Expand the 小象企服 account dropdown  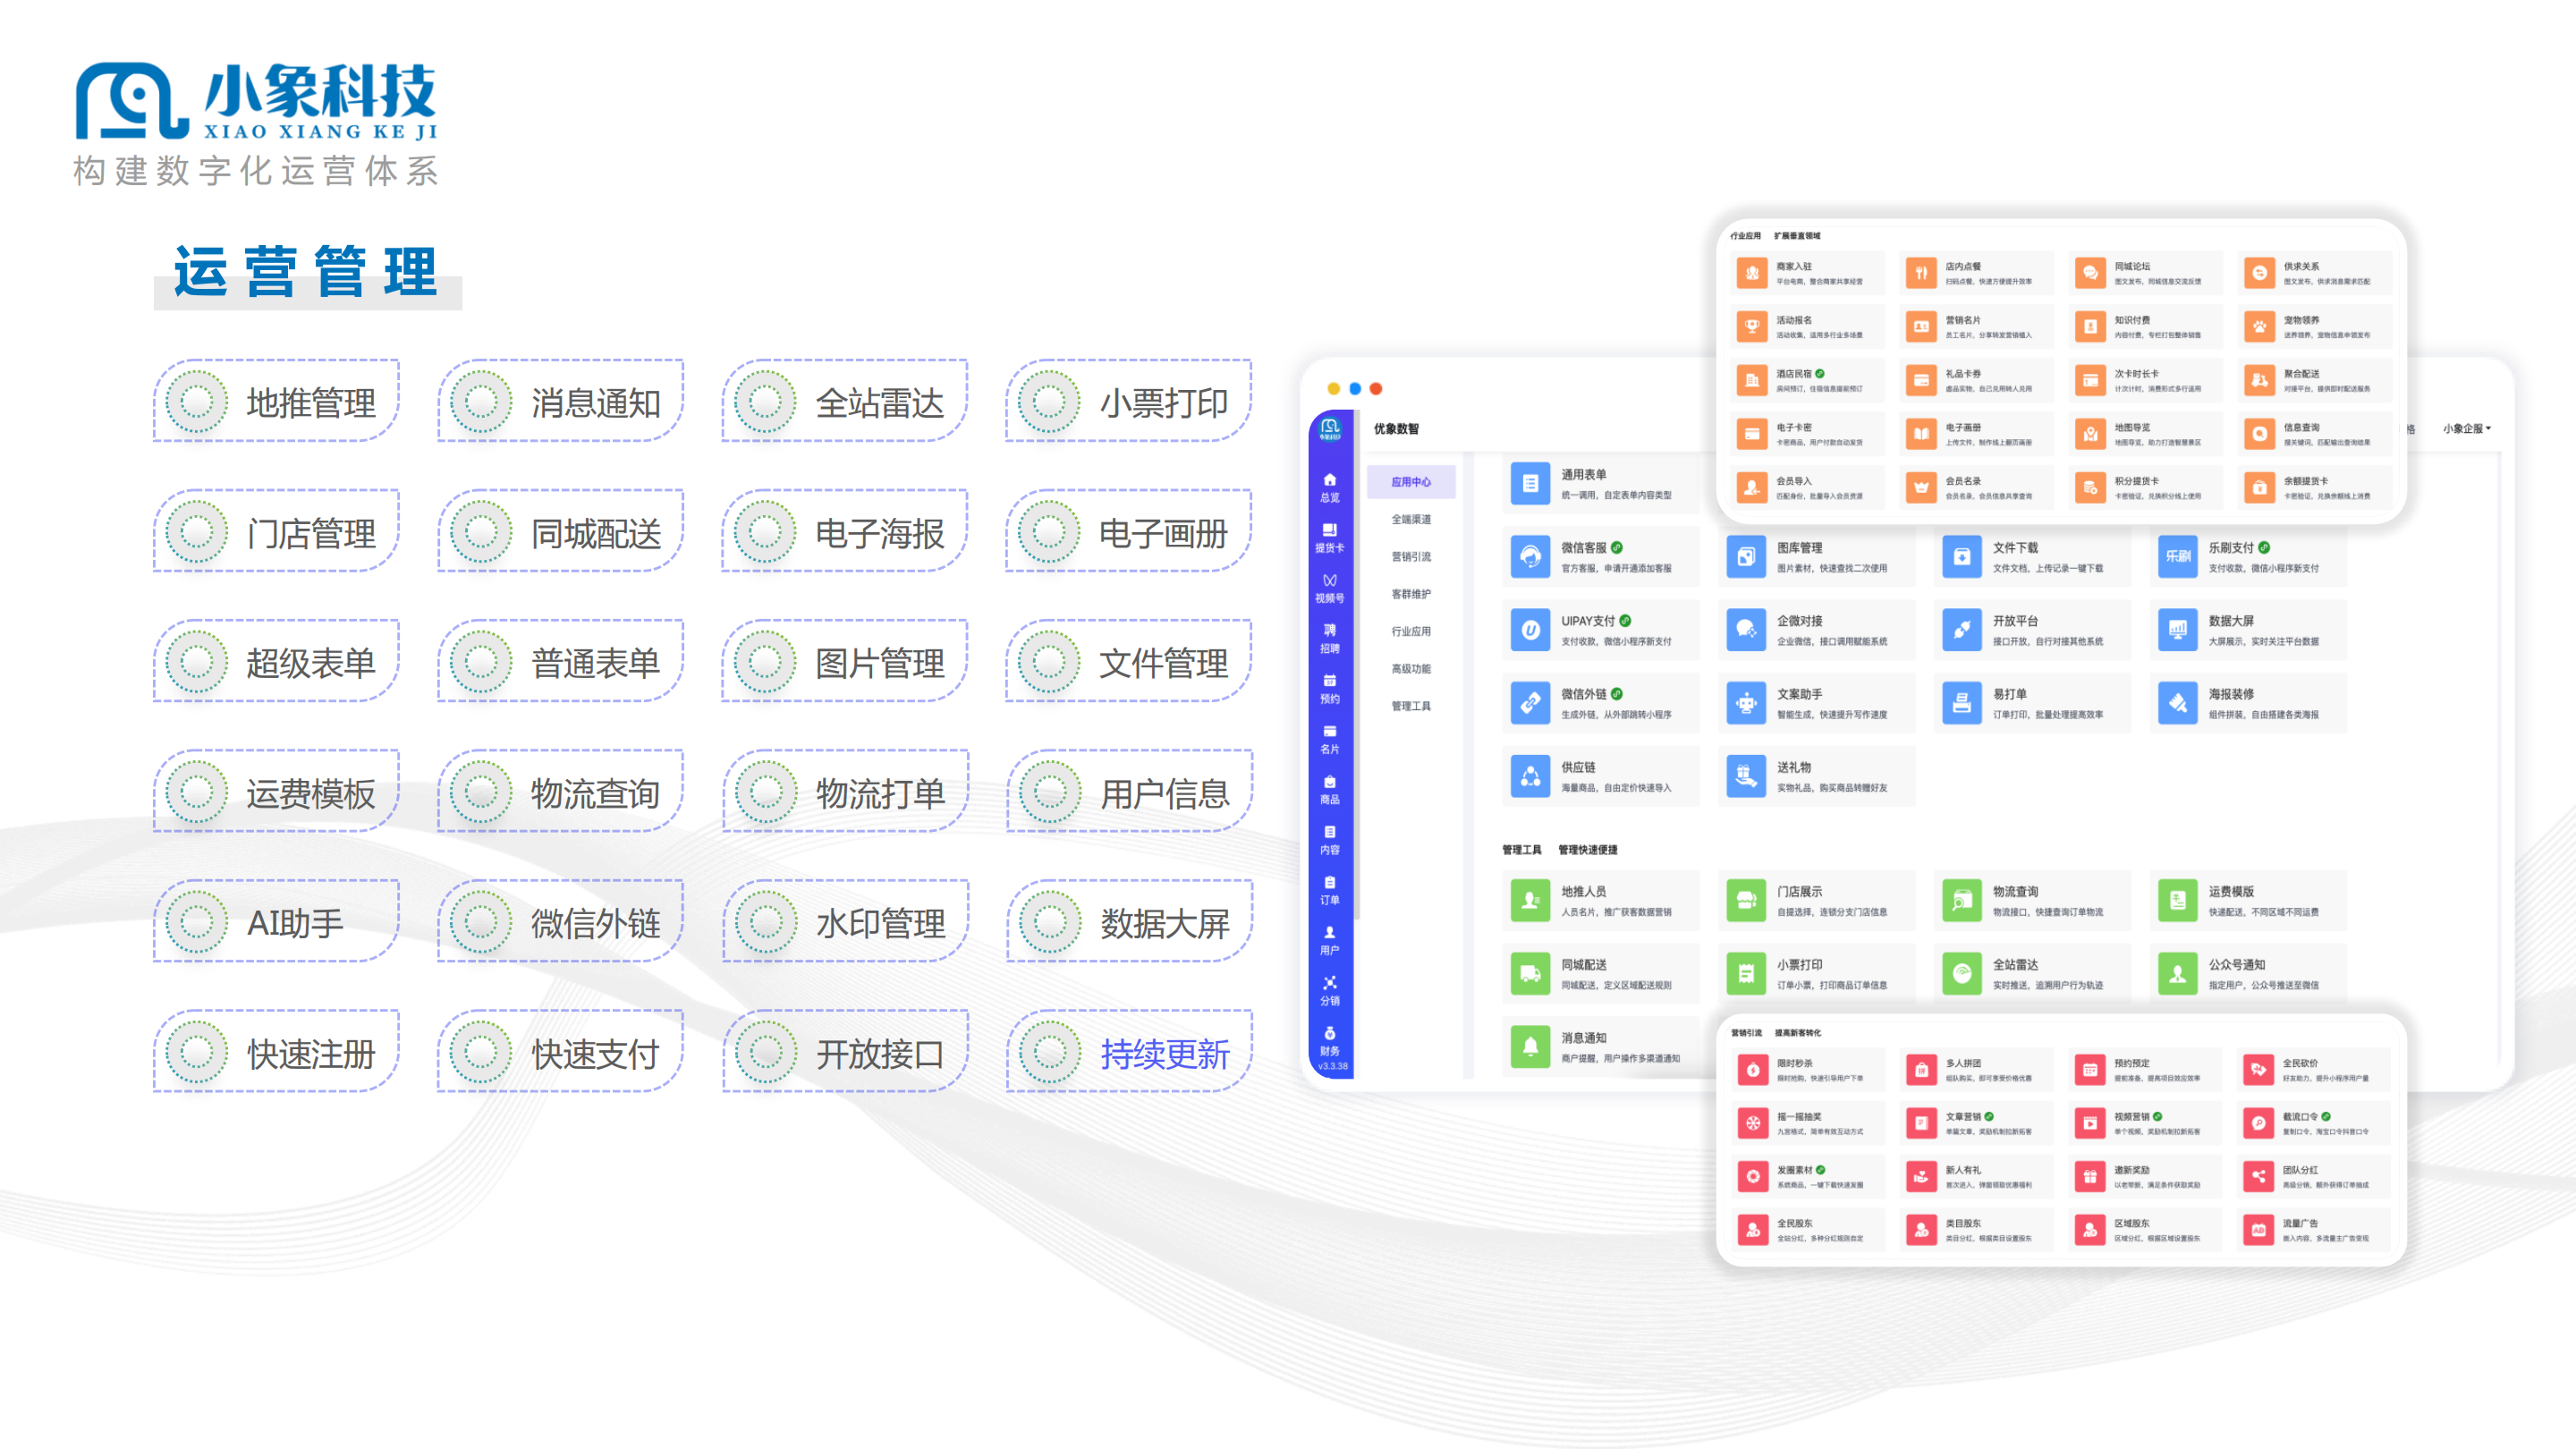pyautogui.click(x=2467, y=428)
